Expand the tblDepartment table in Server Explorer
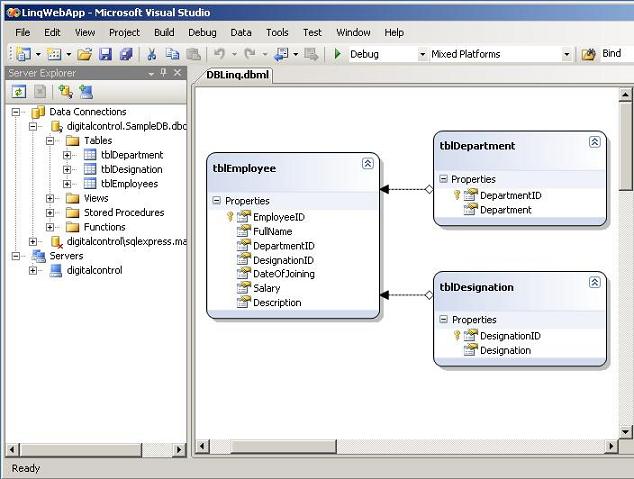This screenshot has height=479, width=634. 67,155
